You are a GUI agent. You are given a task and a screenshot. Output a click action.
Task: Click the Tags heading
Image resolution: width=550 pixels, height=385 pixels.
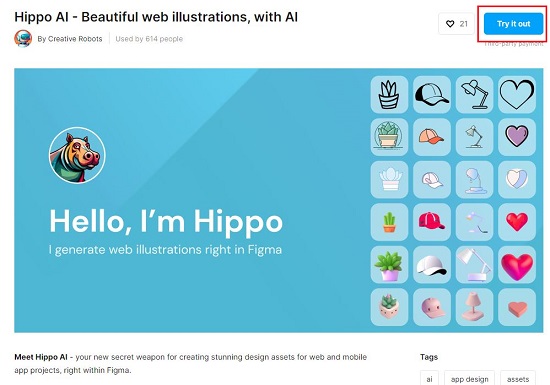click(429, 357)
